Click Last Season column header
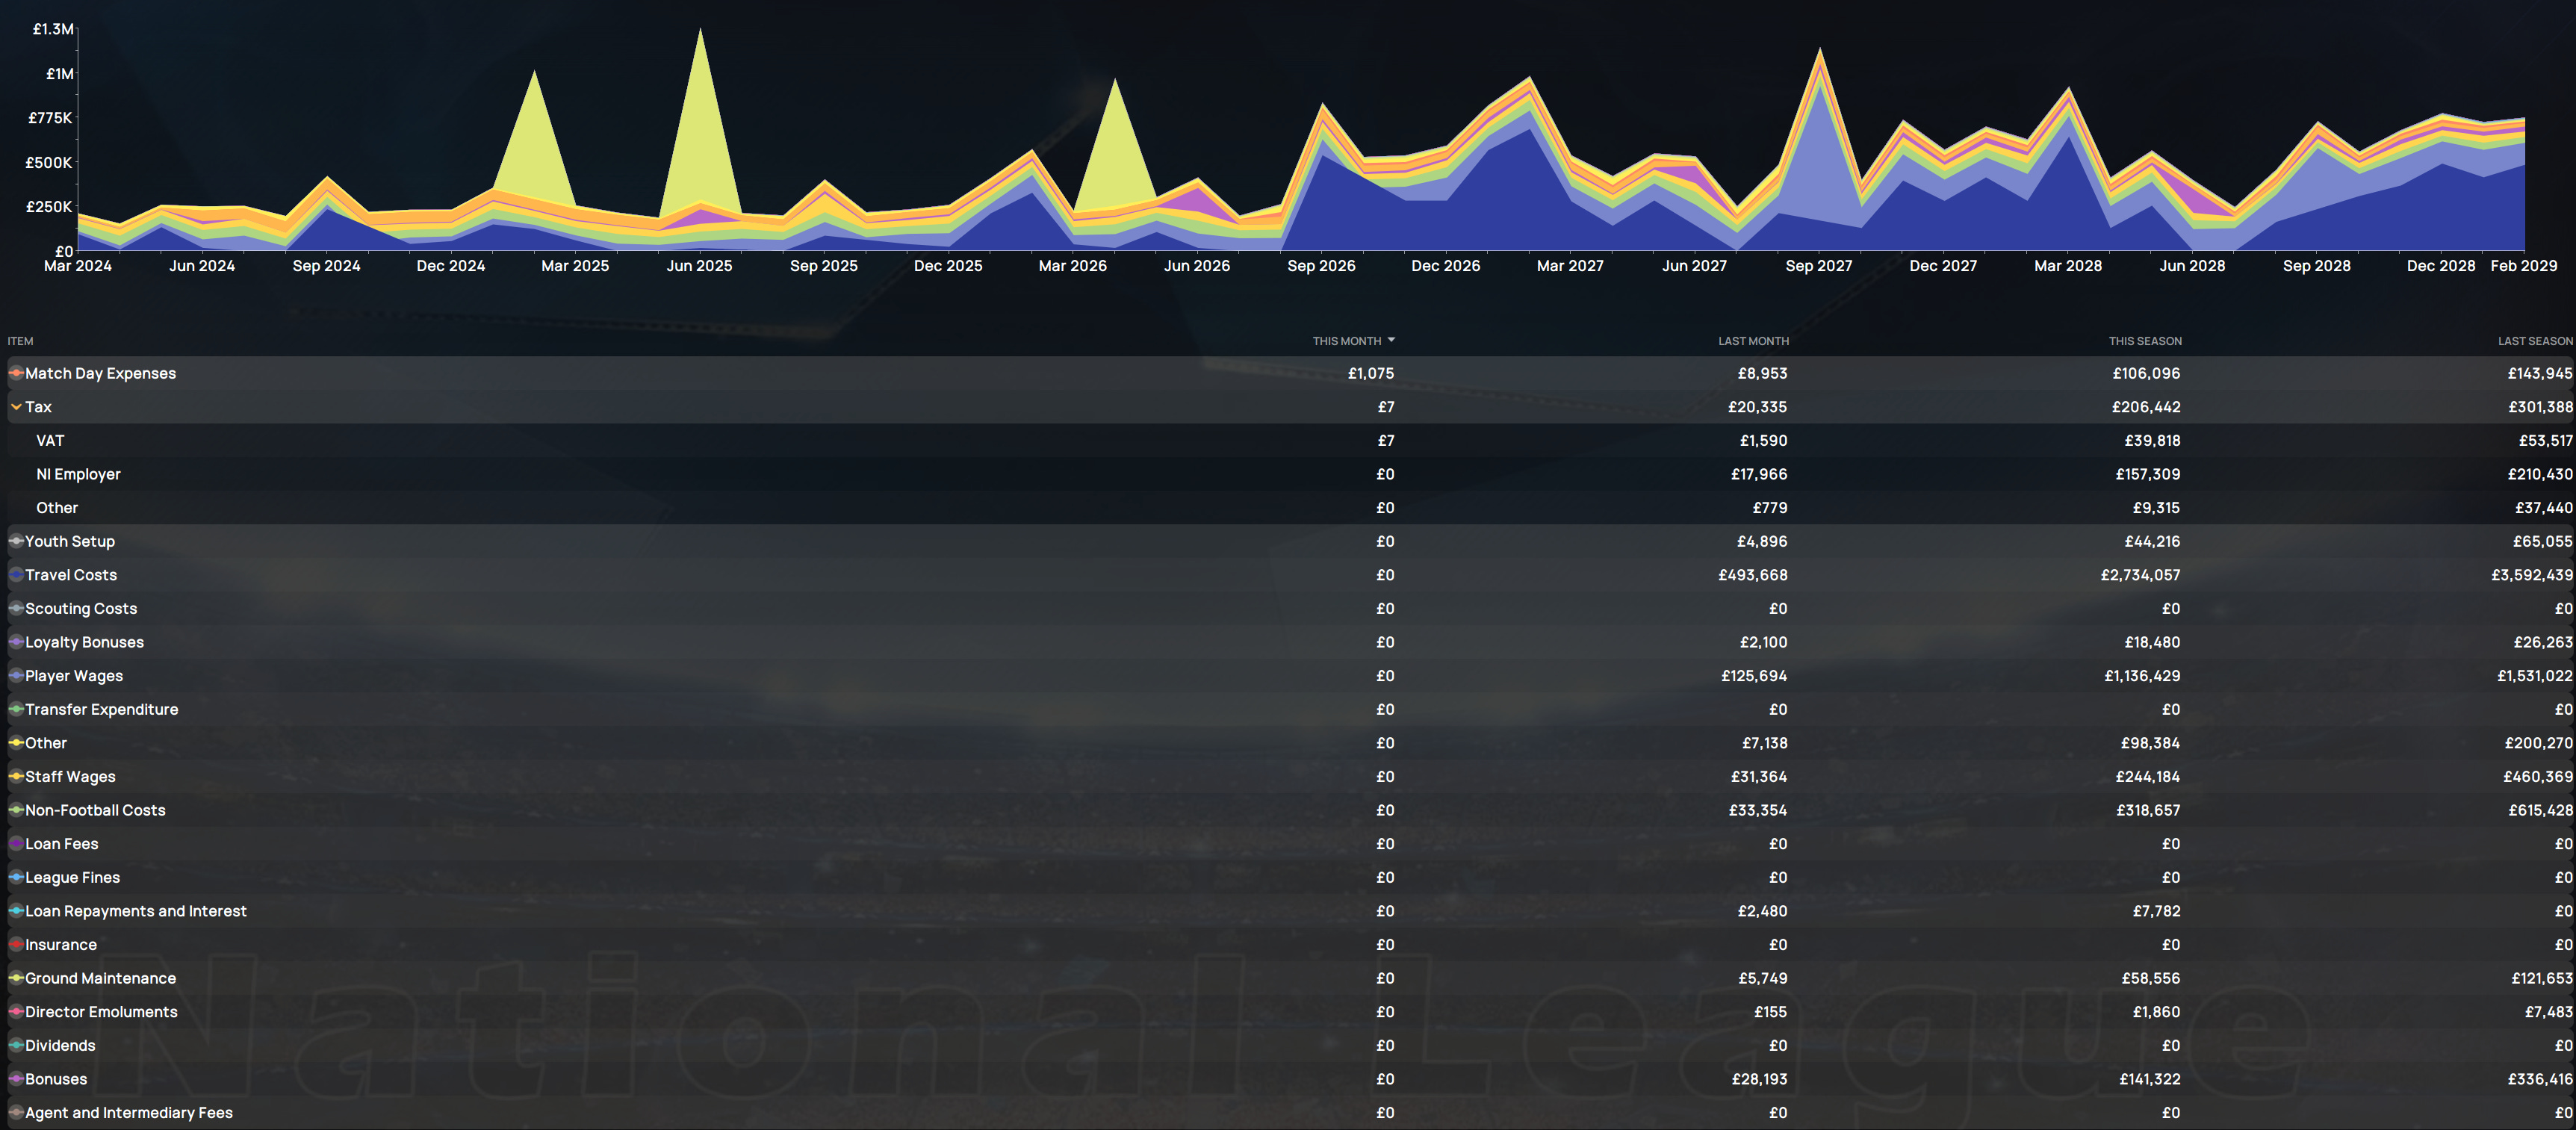The height and width of the screenshot is (1130, 2576). (x=2534, y=341)
